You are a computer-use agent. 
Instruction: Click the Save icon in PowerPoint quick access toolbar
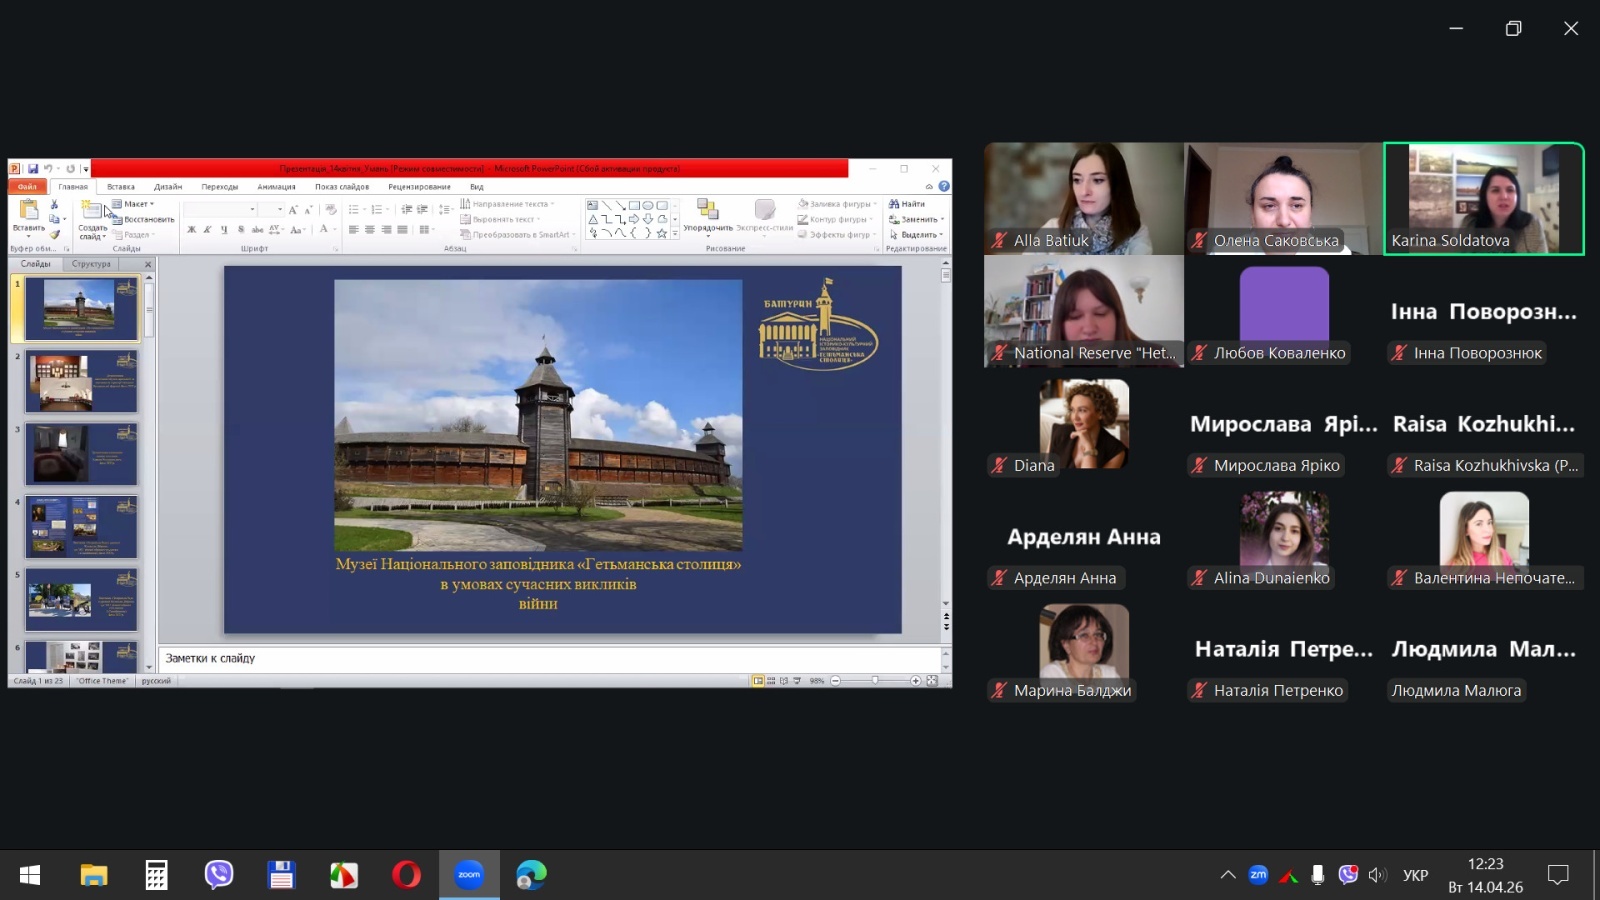[x=33, y=169]
